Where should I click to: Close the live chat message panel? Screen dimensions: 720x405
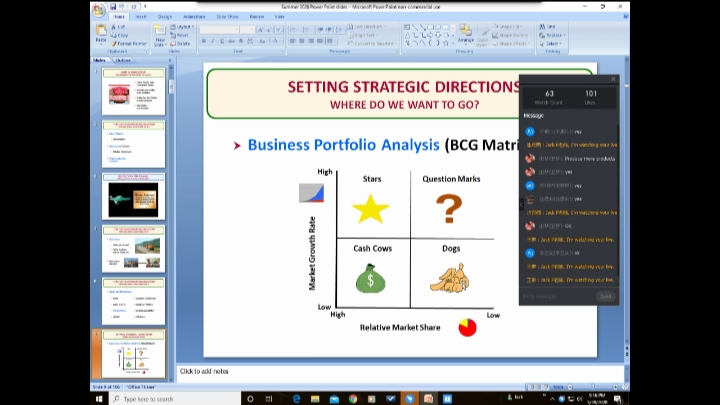(613, 79)
